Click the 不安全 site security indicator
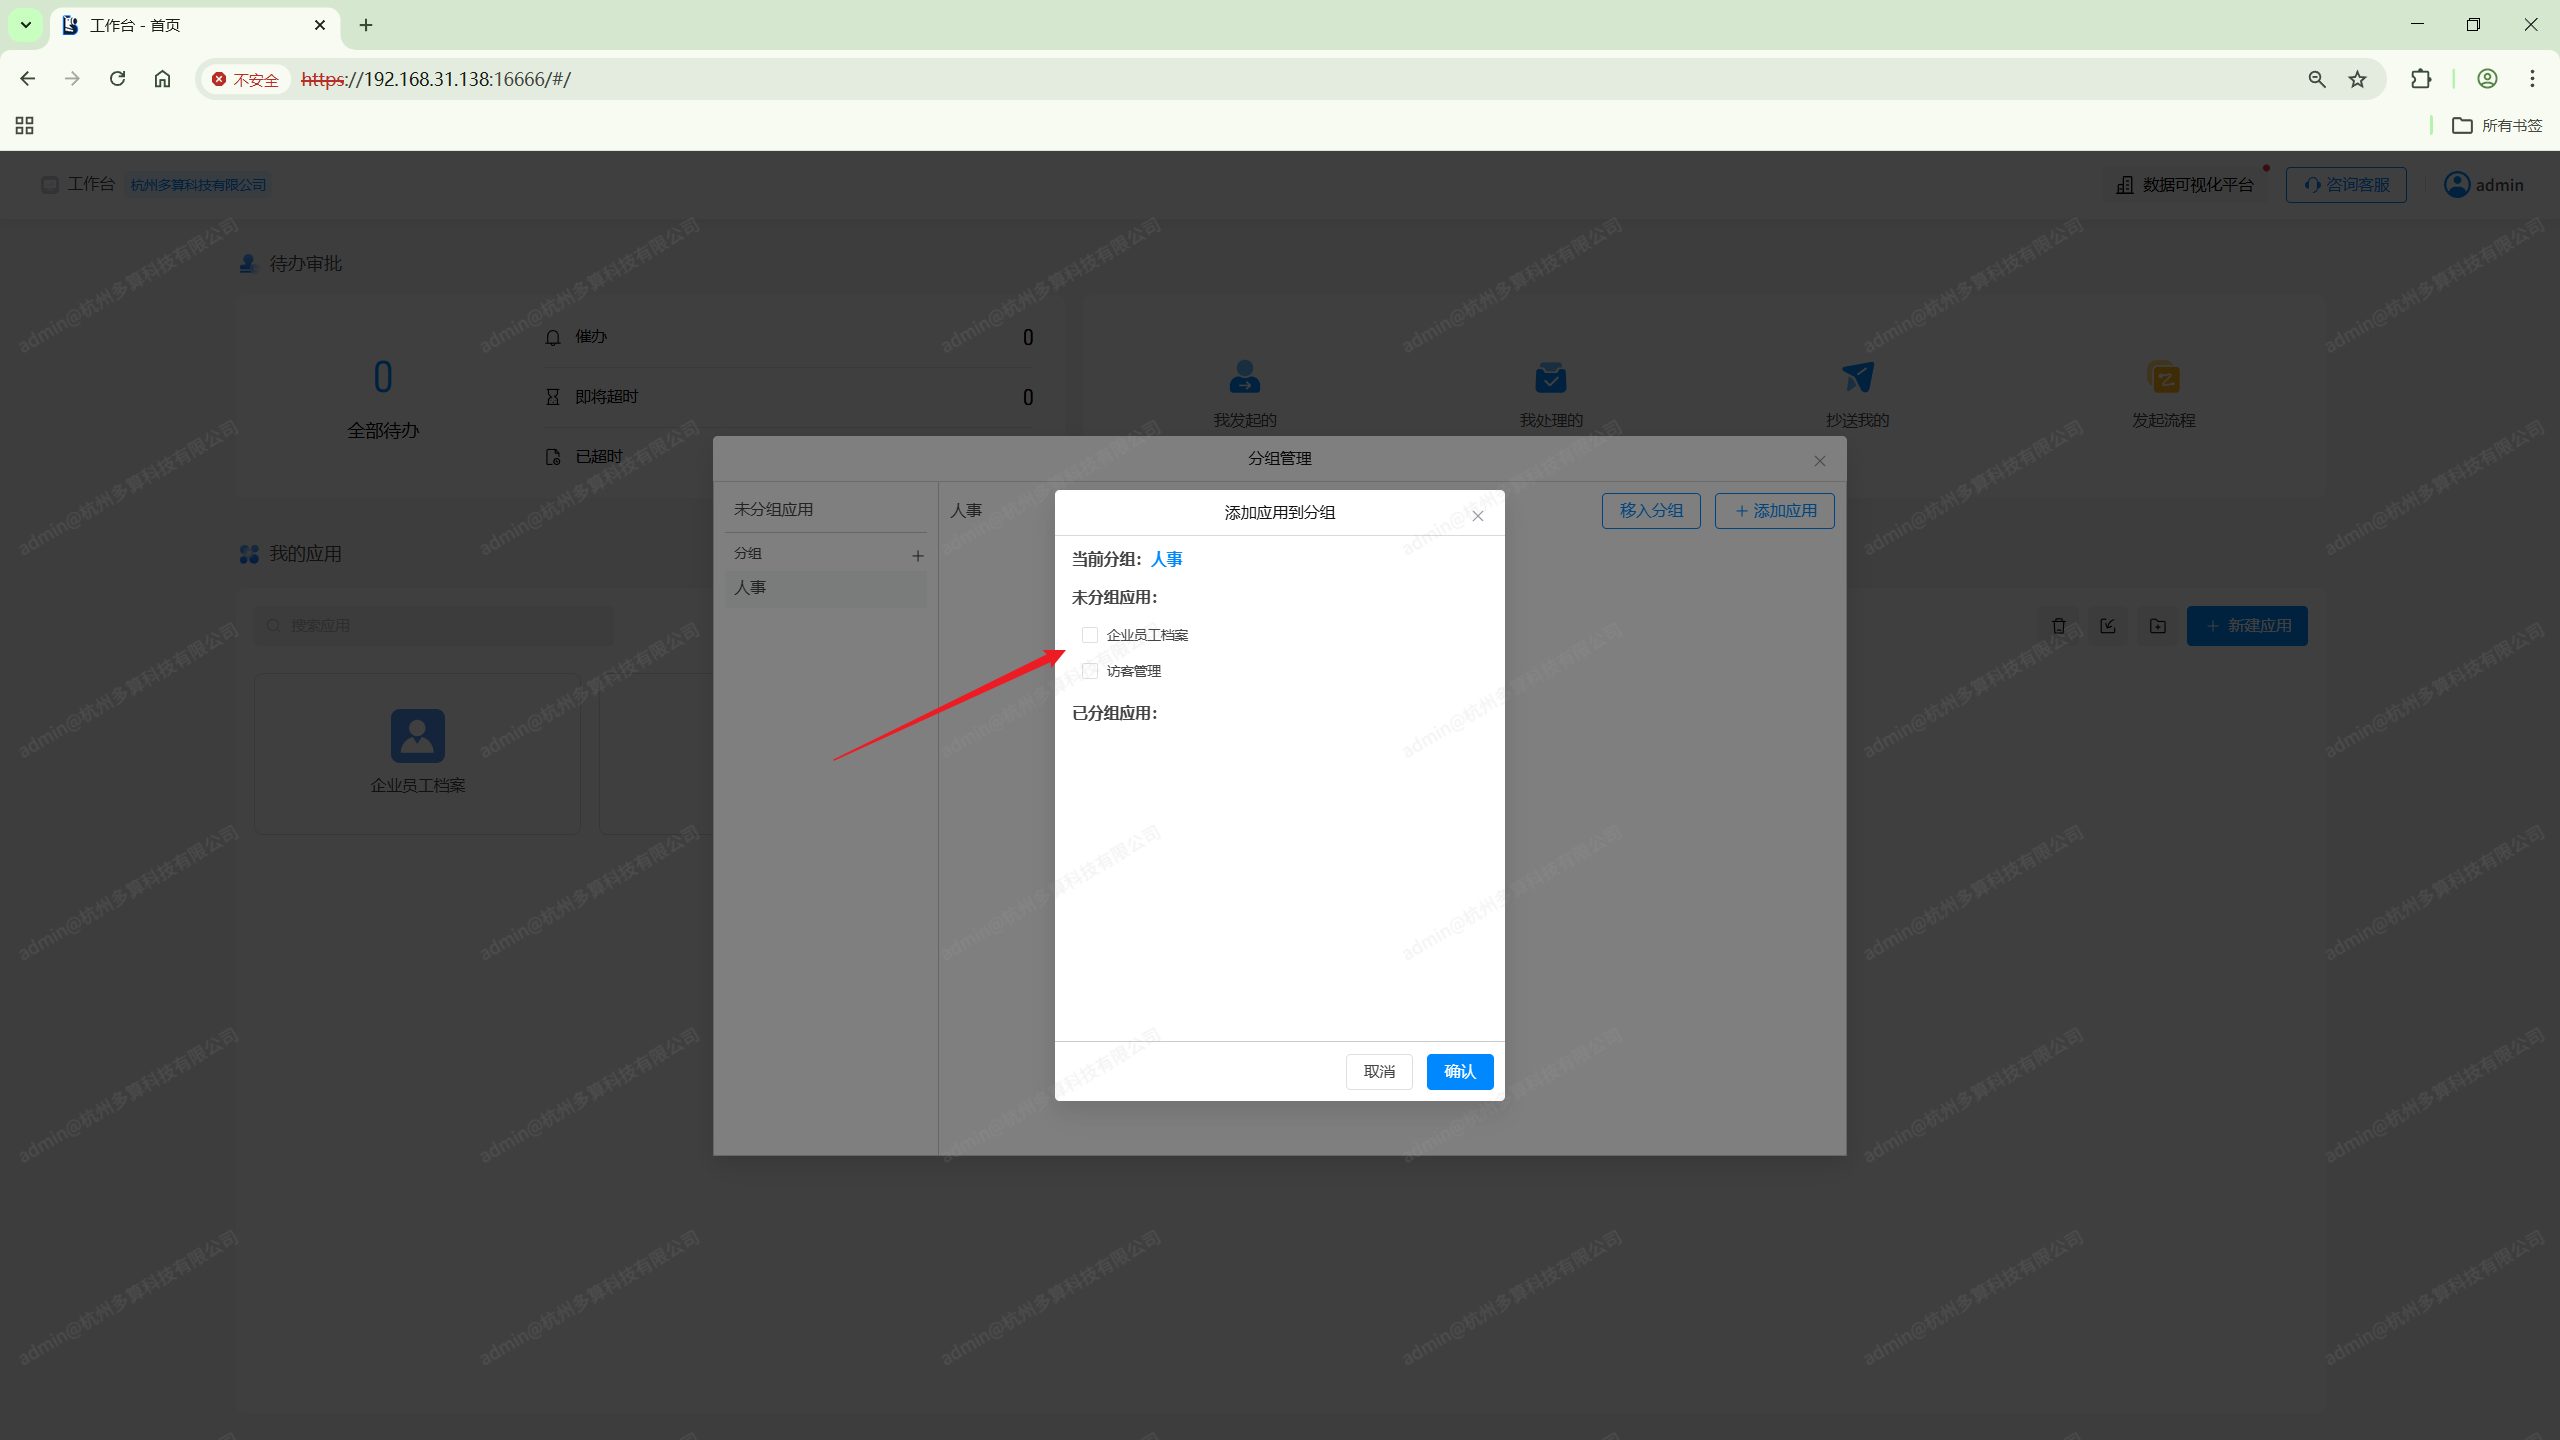 point(246,79)
